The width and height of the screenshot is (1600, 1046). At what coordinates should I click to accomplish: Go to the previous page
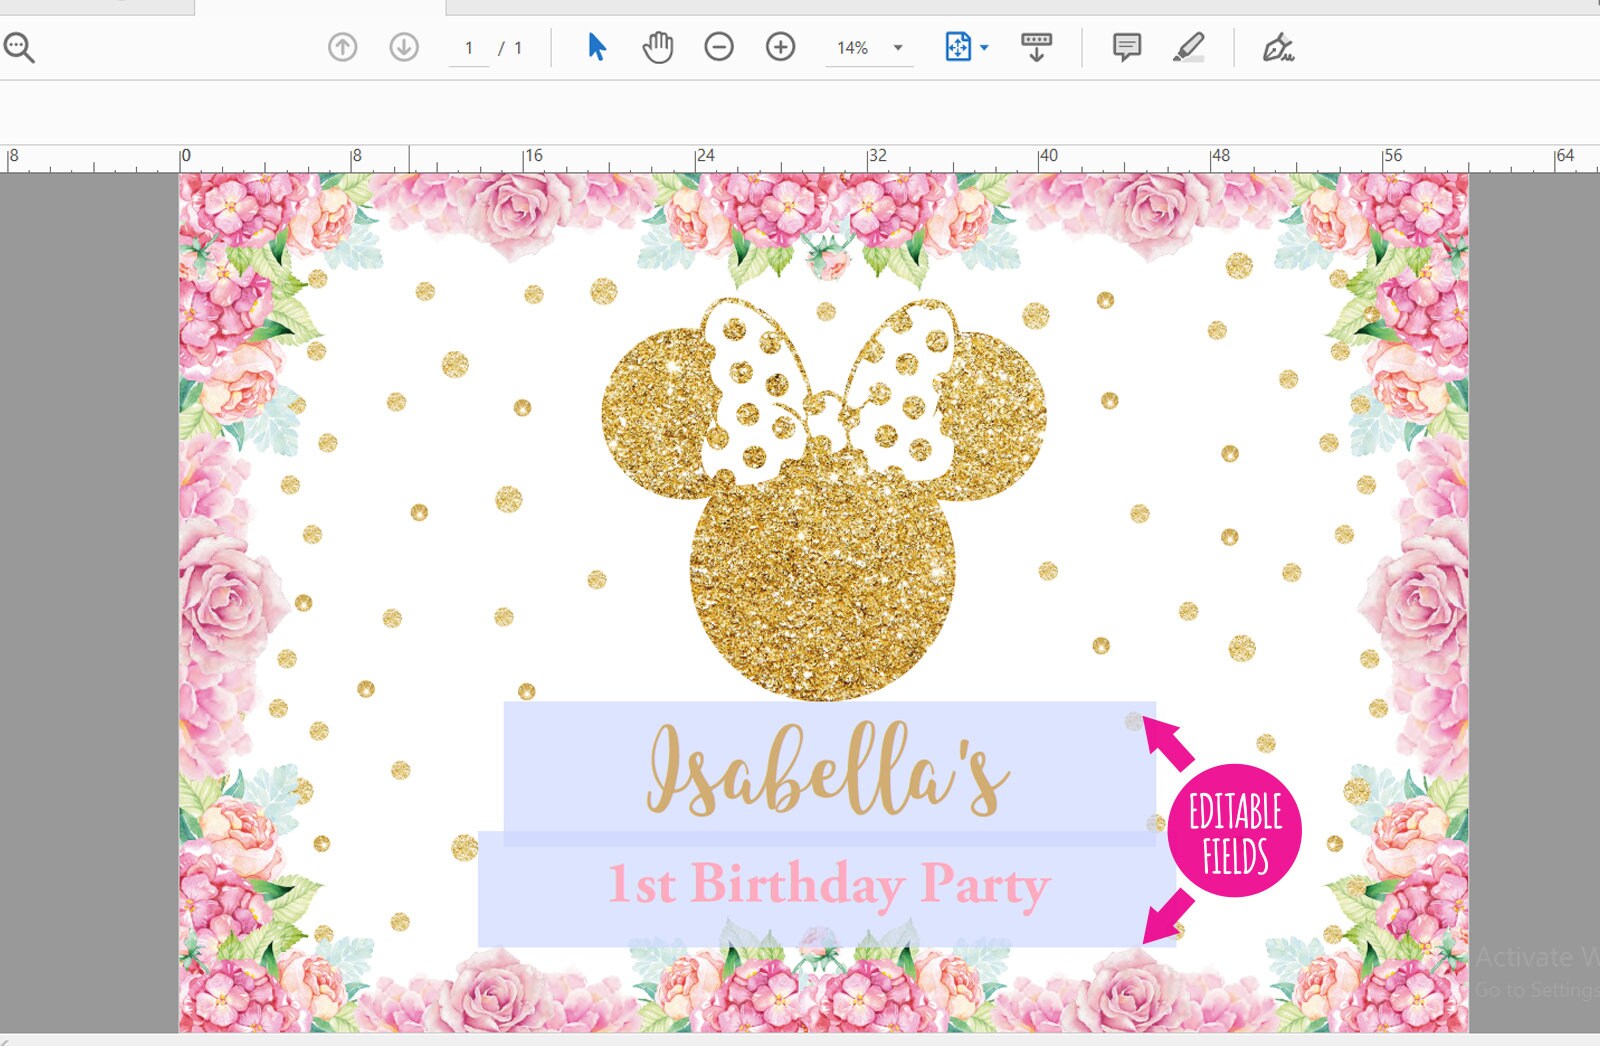tap(342, 46)
